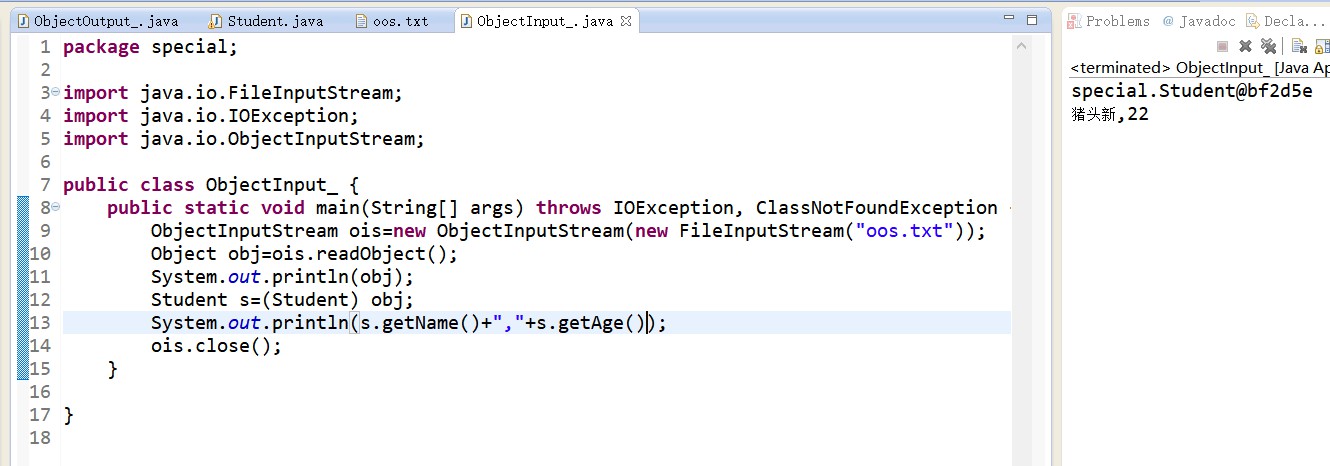Click console output 'special.Student@bf2d5e'
This screenshot has width=1330, height=466.
pos(1192,91)
